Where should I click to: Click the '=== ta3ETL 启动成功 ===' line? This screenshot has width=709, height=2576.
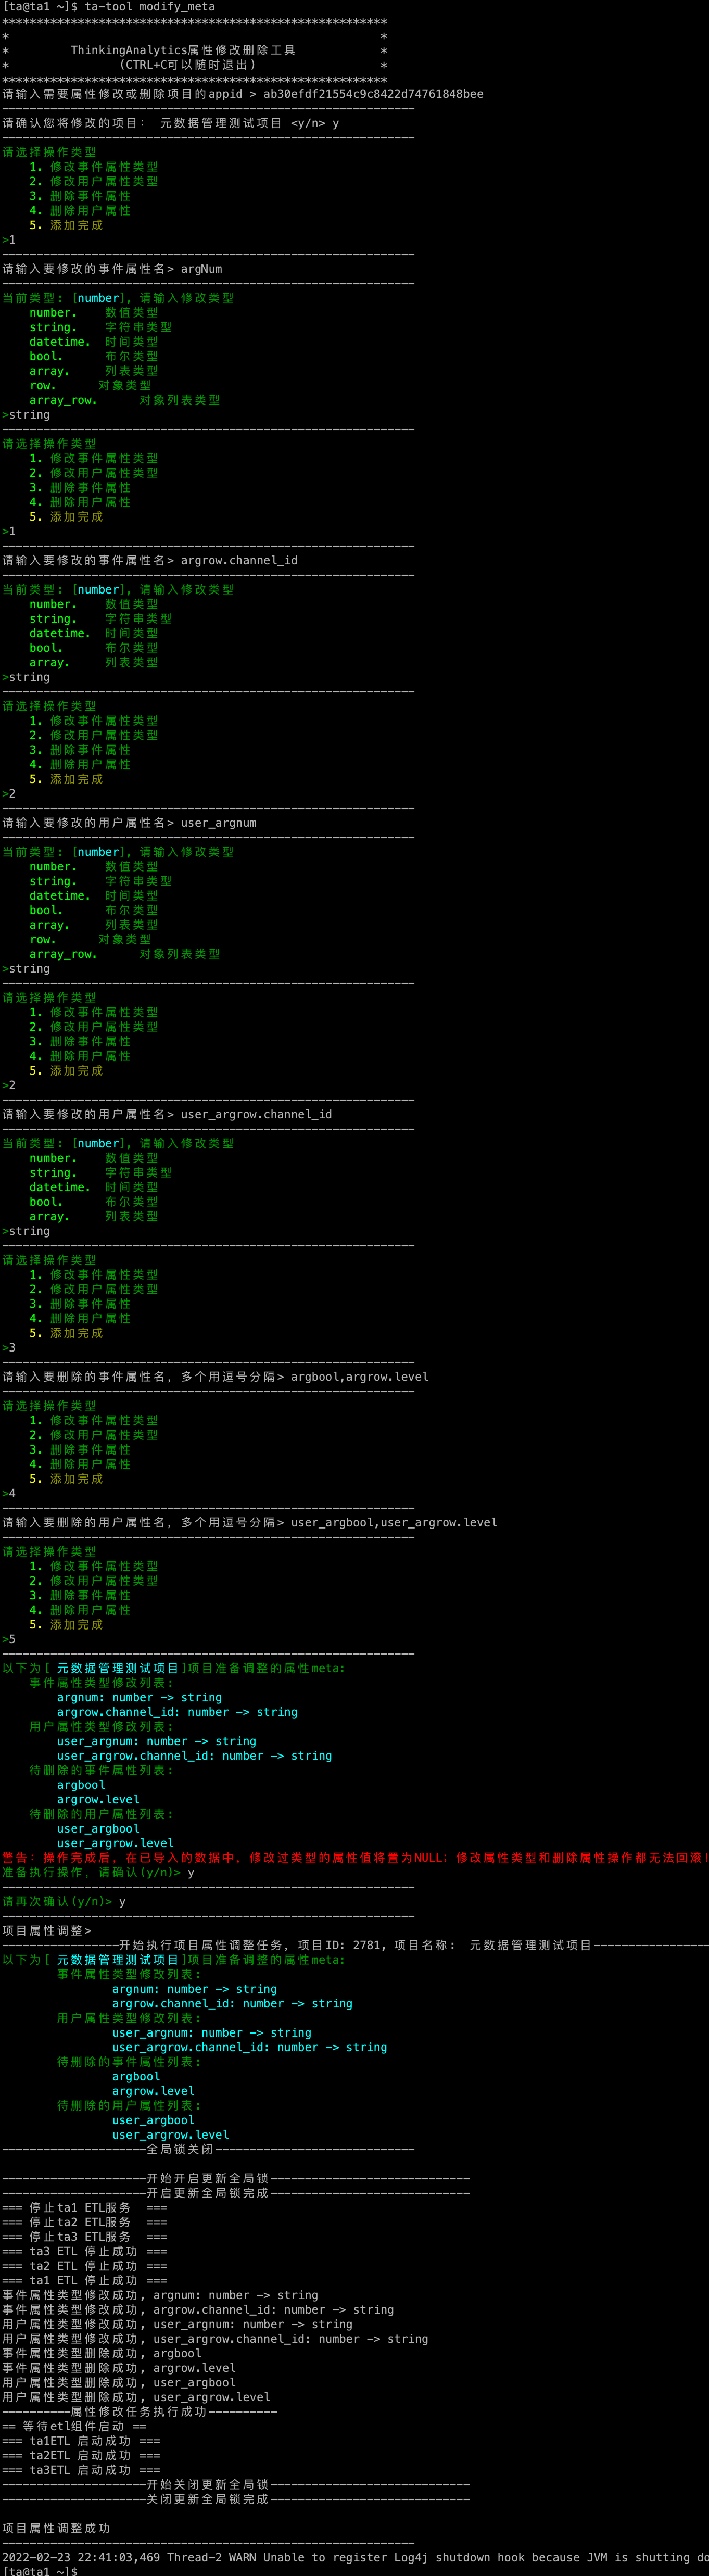pos(81,2471)
